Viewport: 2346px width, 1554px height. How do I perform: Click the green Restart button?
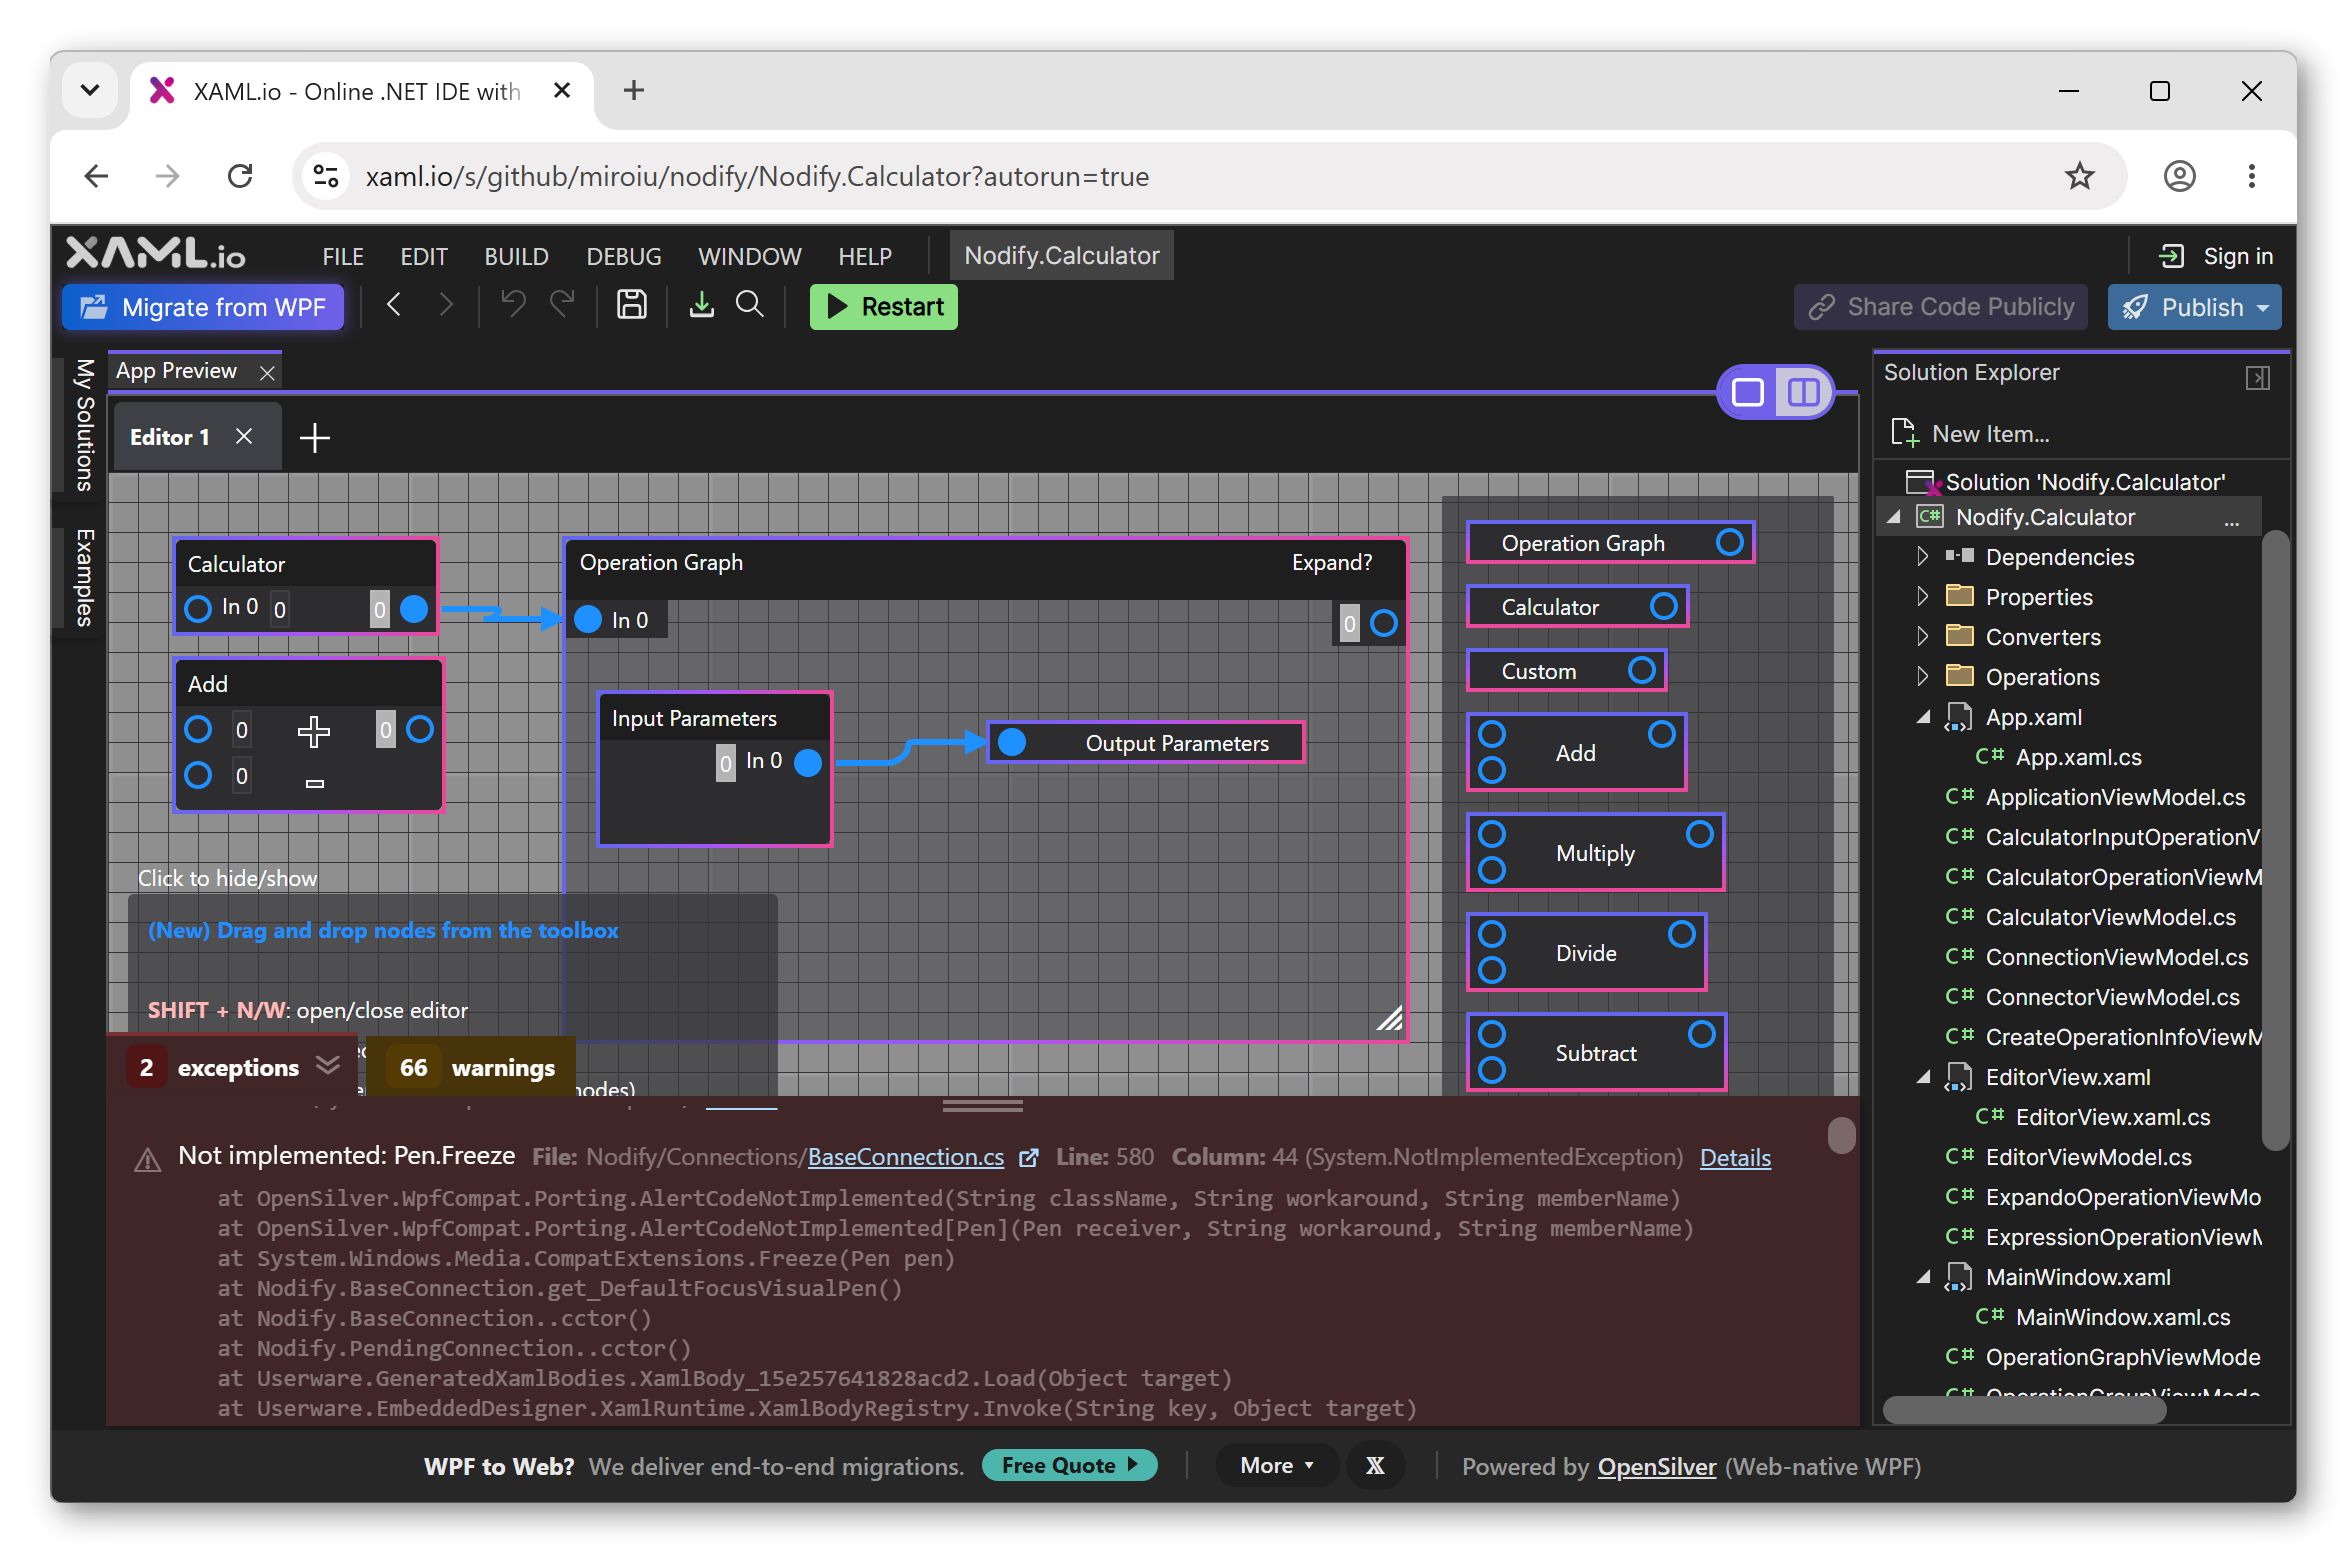[x=884, y=306]
